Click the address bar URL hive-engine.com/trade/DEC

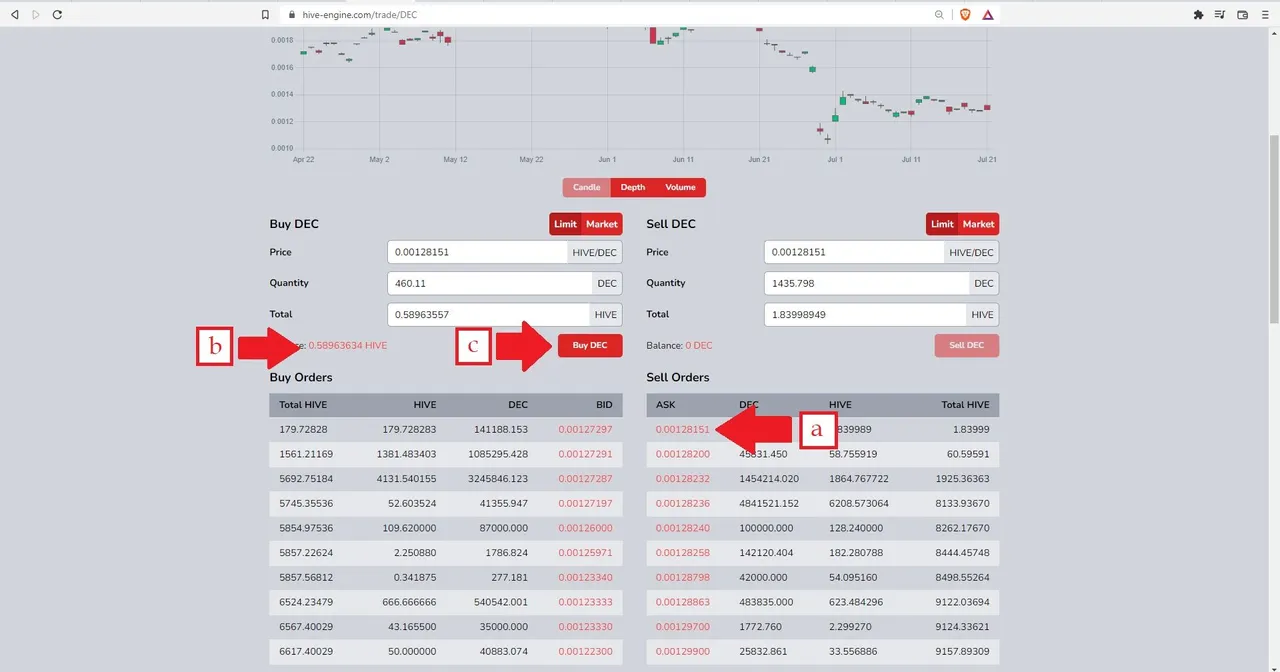click(360, 15)
